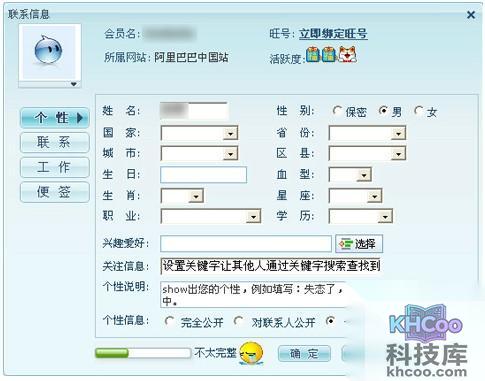Click the 阿里巴巴中国站 site text

coord(191,57)
